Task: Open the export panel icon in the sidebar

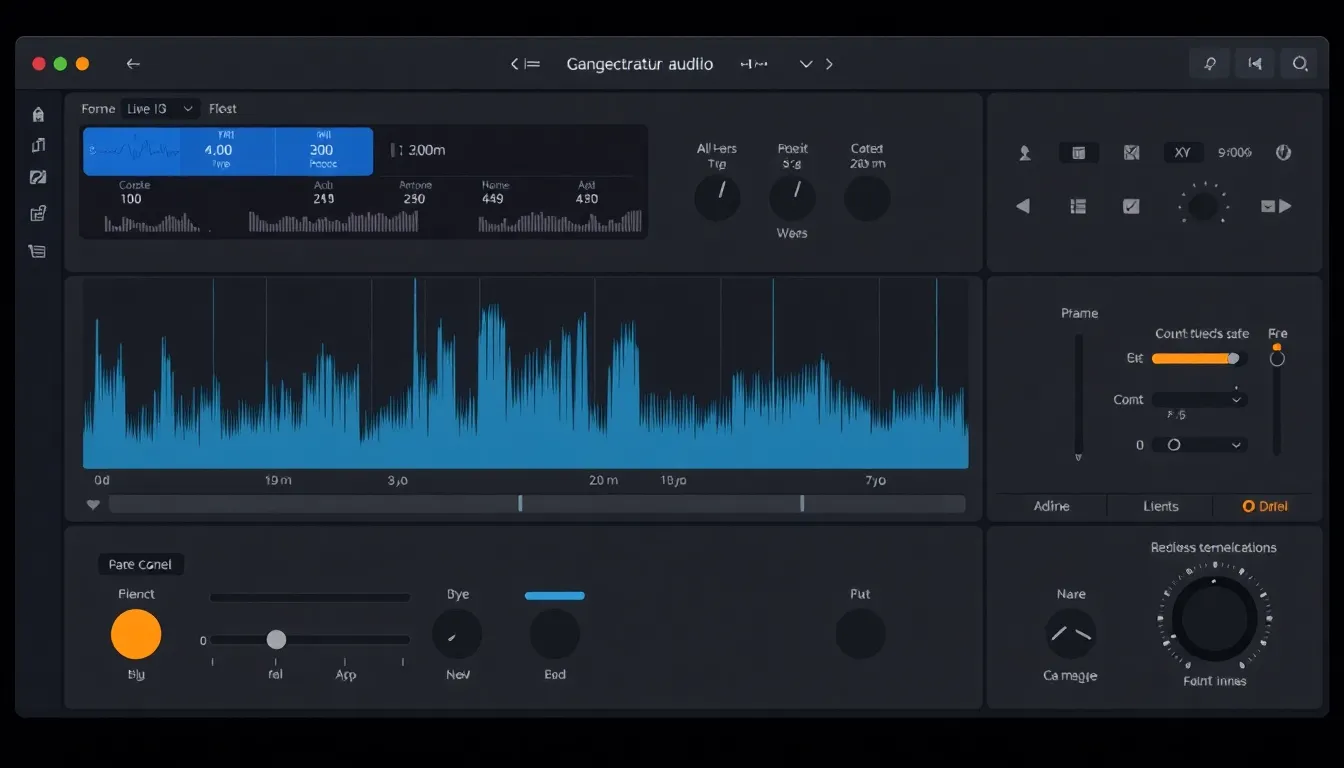Action: point(37,213)
